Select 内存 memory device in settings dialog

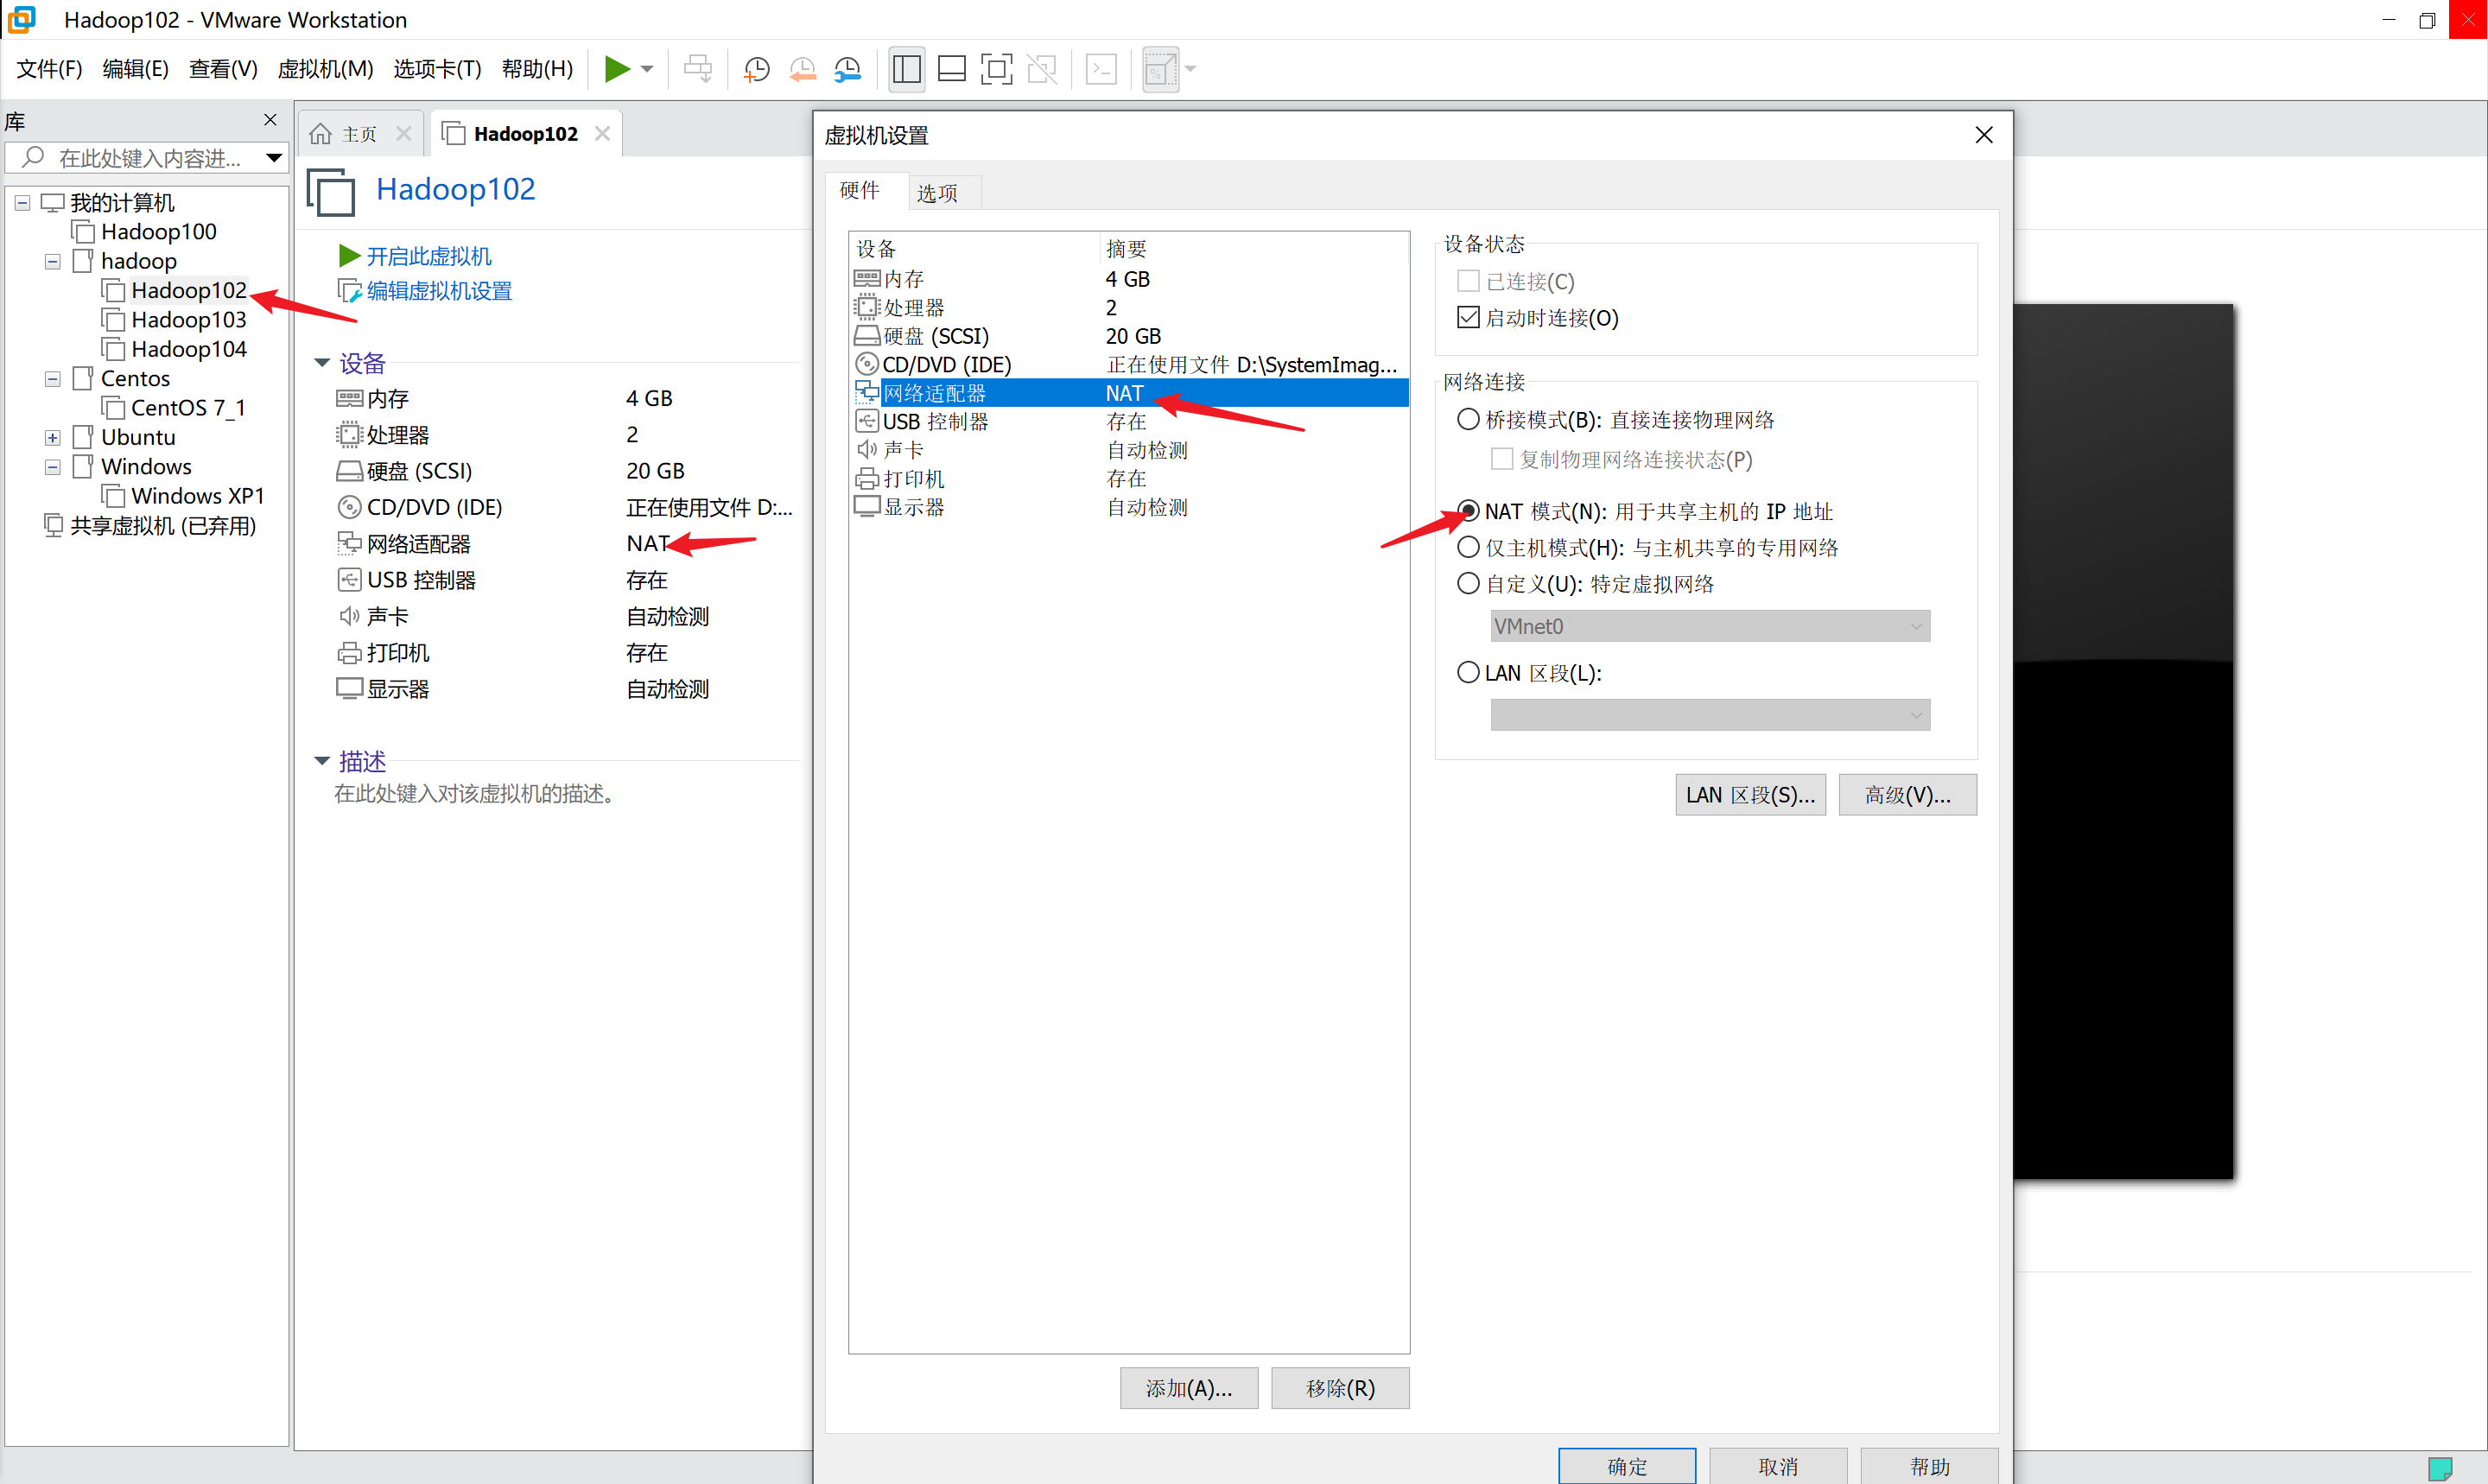pyautogui.click(x=1128, y=279)
